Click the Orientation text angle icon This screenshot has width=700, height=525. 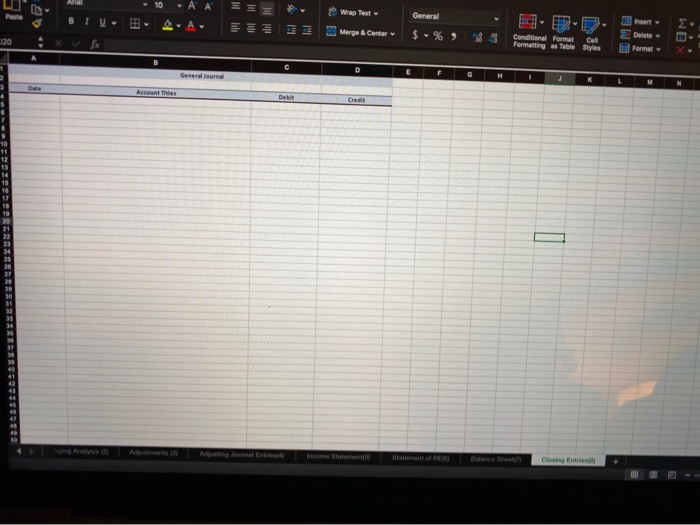tap(292, 9)
